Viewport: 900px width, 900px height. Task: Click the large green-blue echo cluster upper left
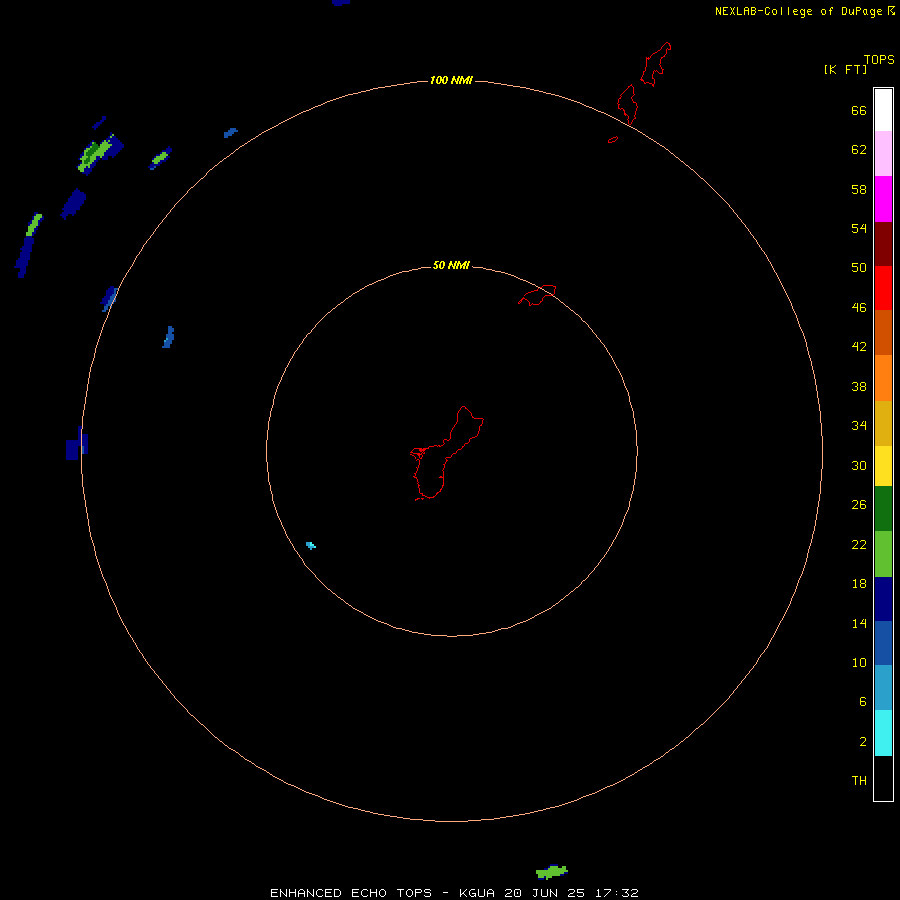(x=100, y=153)
